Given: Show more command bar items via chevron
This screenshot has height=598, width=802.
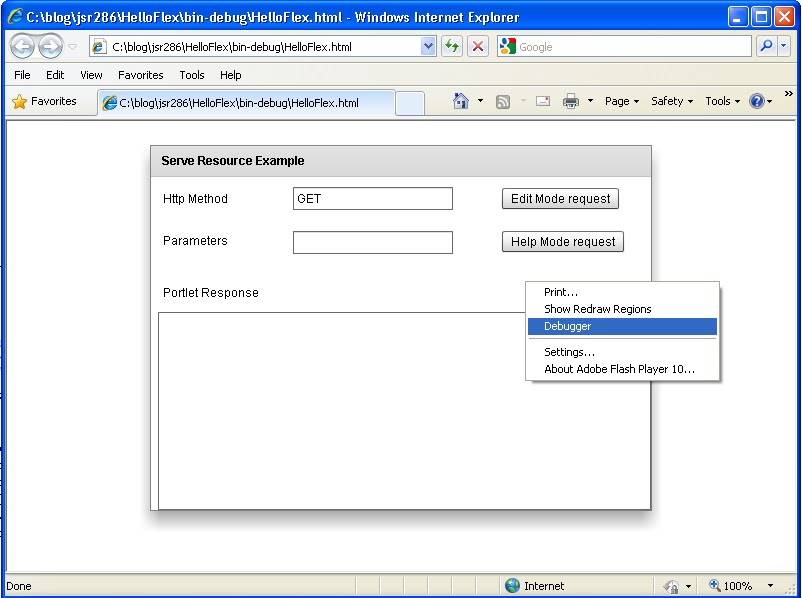Looking at the screenshot, I should pyautogui.click(x=789, y=94).
